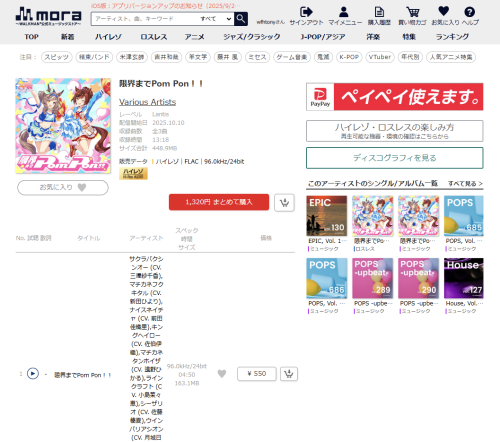Image resolution: width=500 pixels, height=442 pixels.
Task: Open album cover artwork image
Action: 63,126
